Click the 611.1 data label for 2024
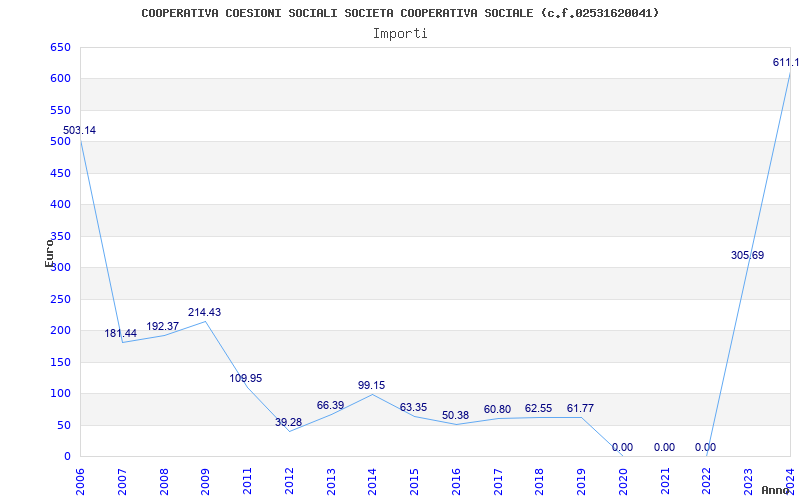This screenshot has width=800, height=500. pos(786,62)
